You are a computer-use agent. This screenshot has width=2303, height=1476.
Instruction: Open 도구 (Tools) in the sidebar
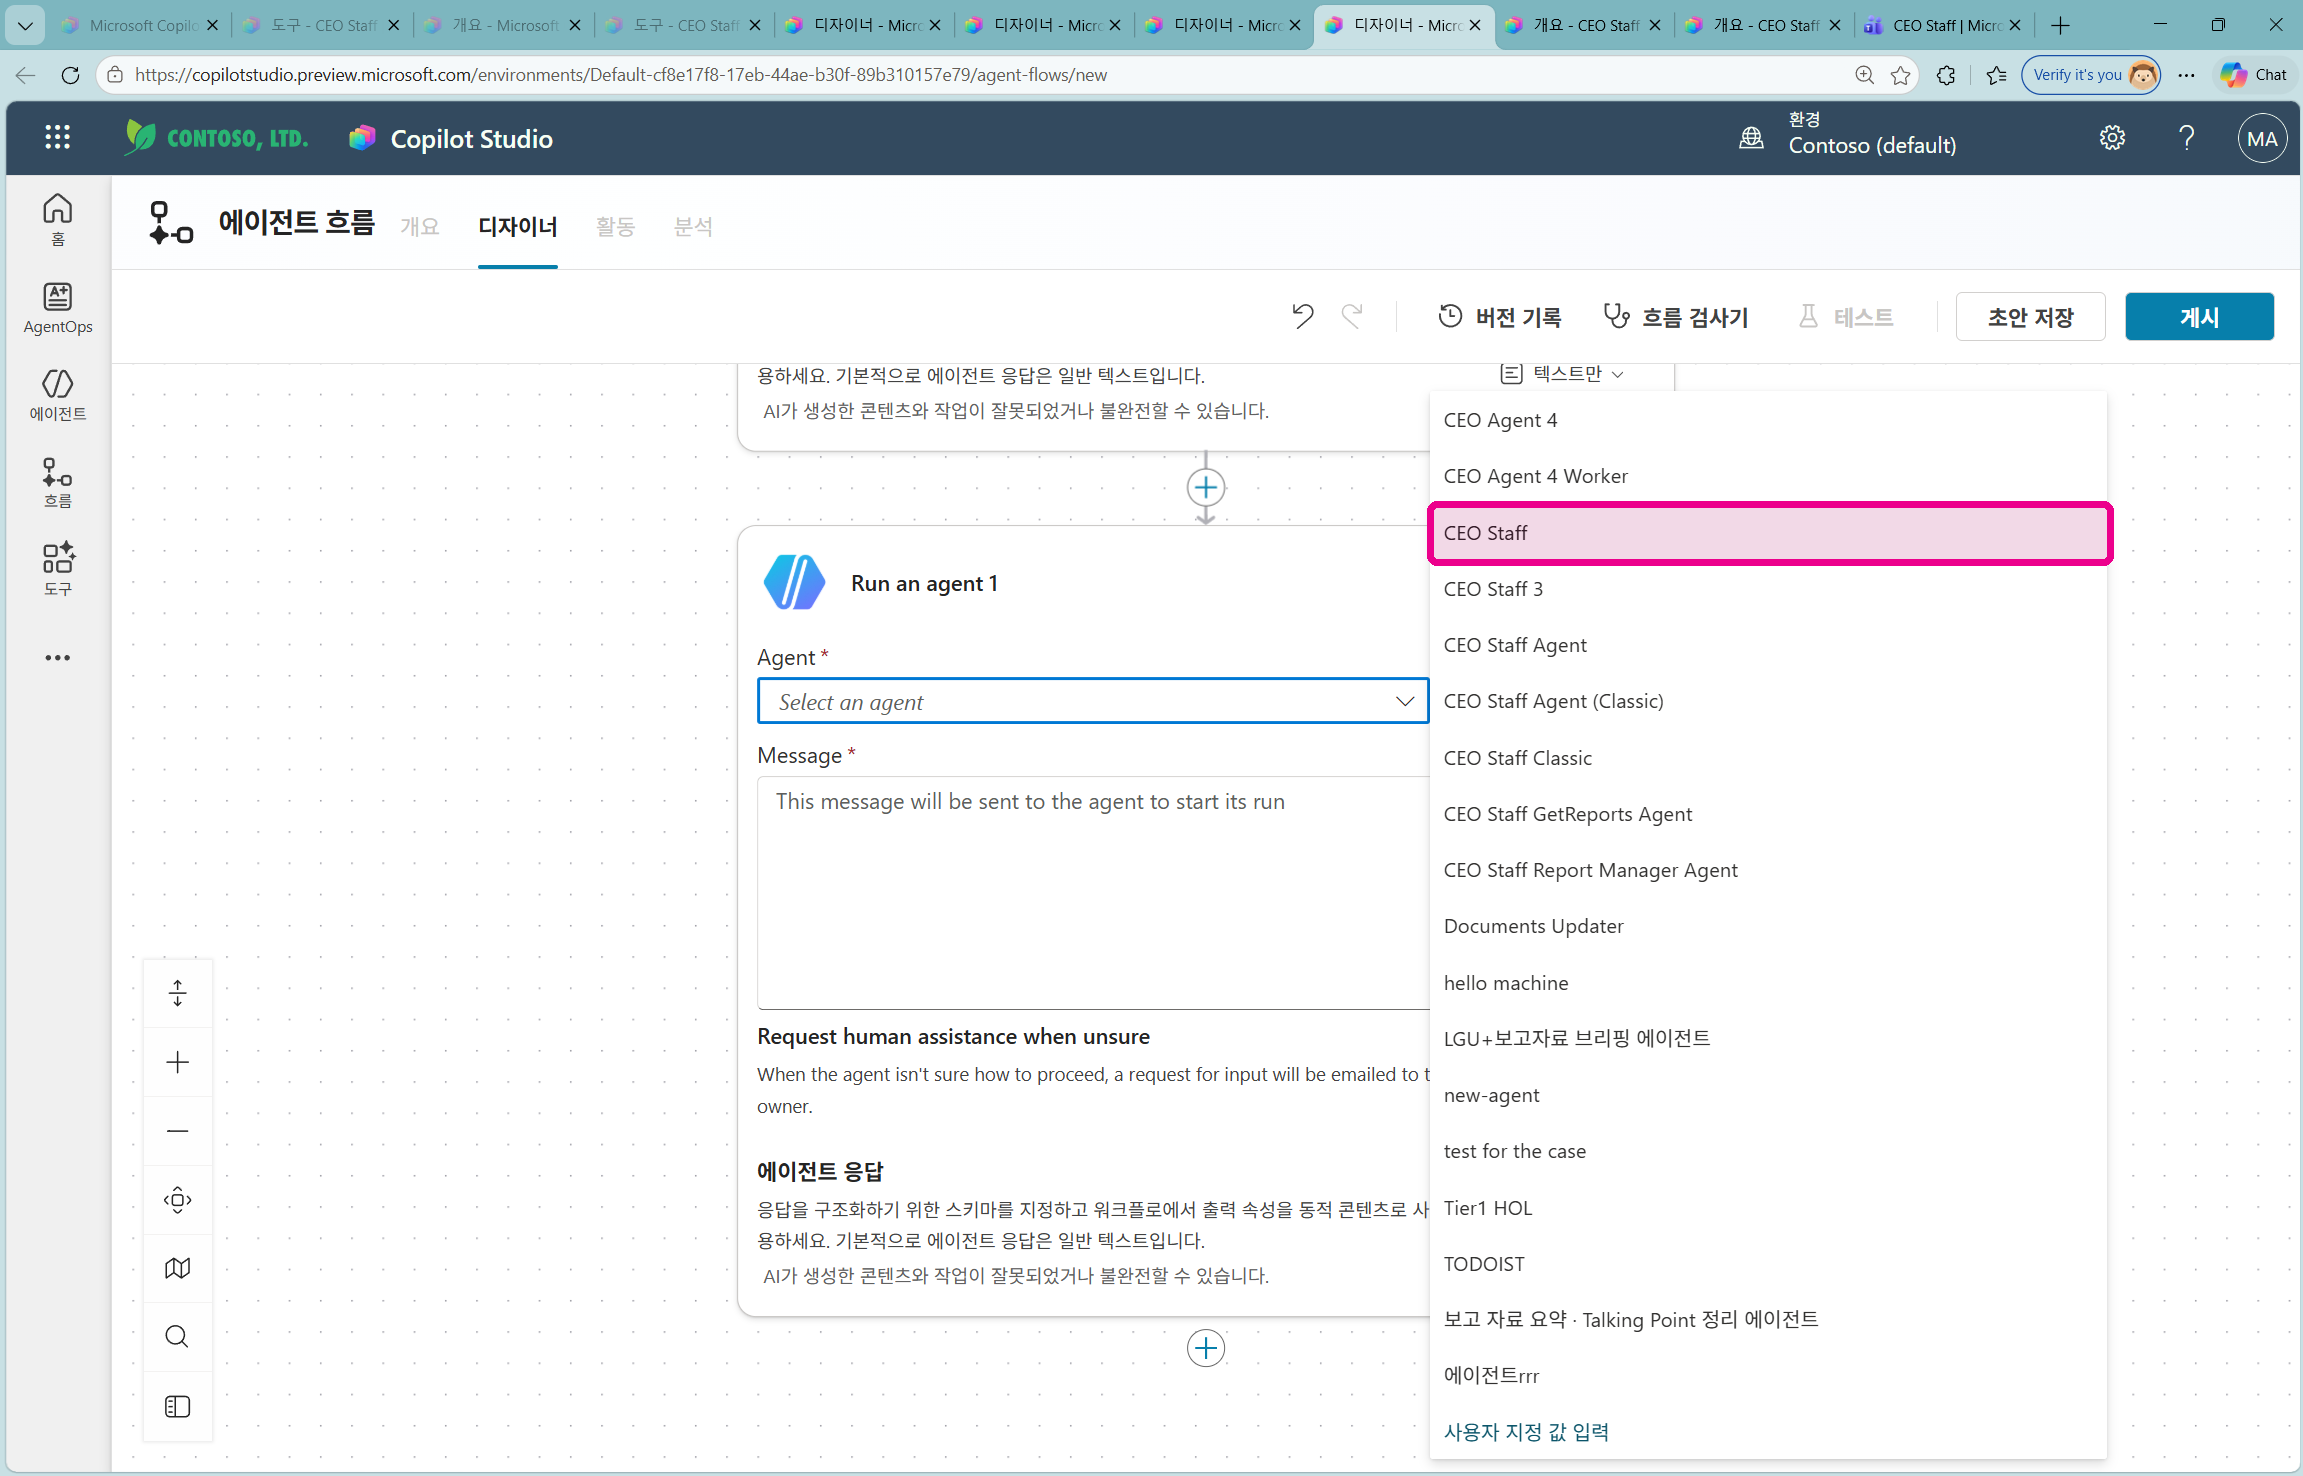tap(58, 569)
